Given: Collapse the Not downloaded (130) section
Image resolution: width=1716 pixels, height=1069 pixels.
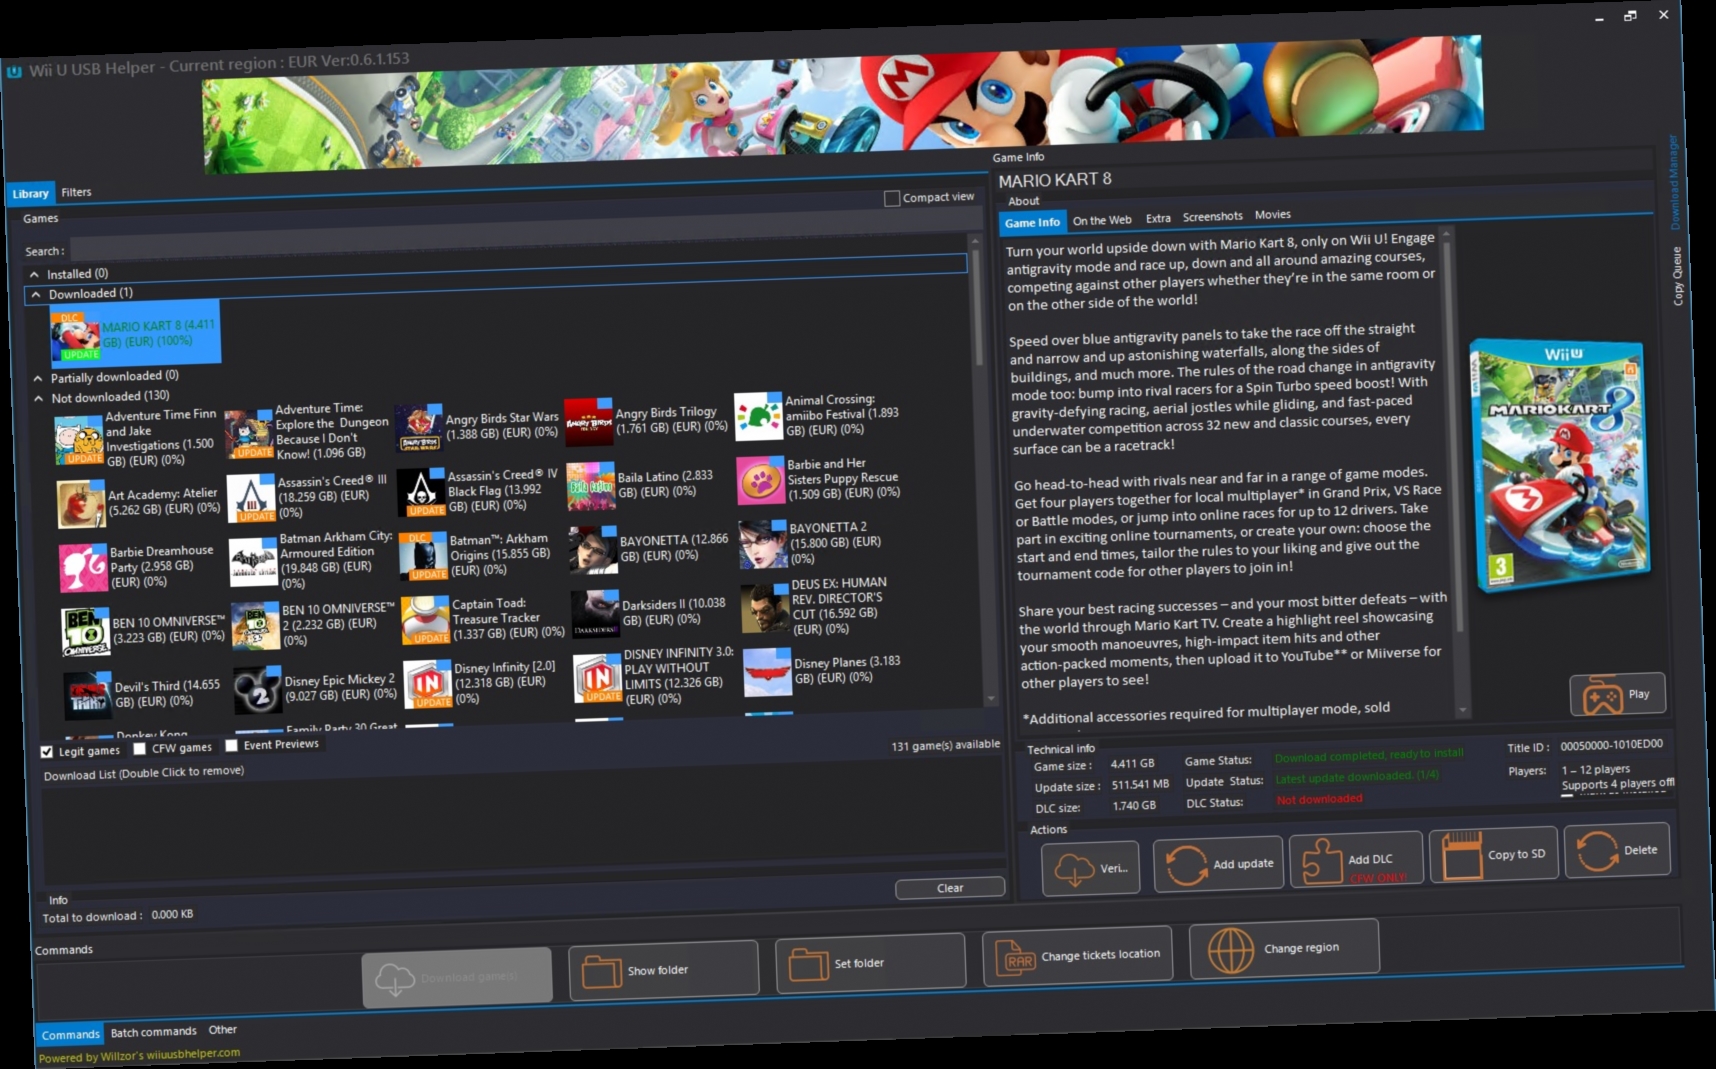Looking at the screenshot, I should 37,396.
